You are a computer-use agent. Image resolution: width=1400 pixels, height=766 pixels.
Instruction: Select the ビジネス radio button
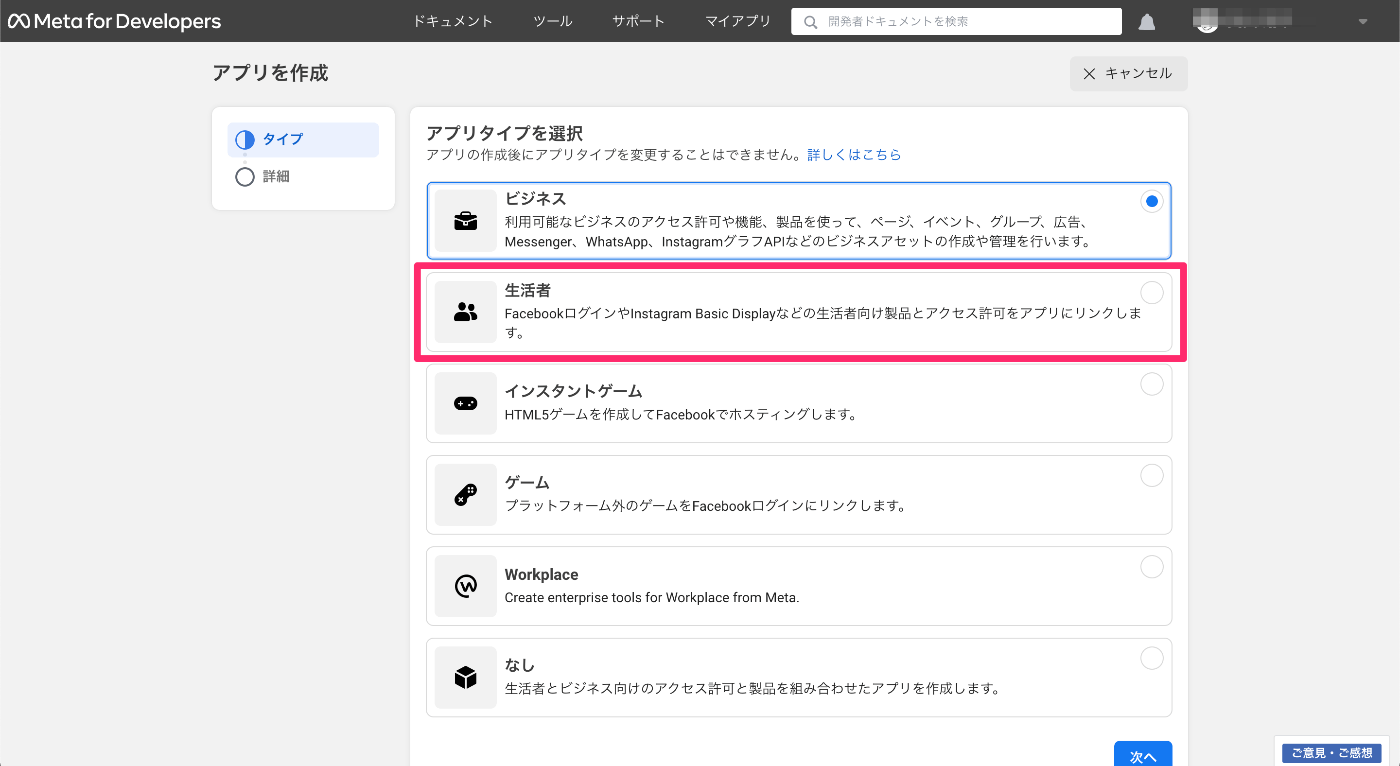pos(1152,201)
